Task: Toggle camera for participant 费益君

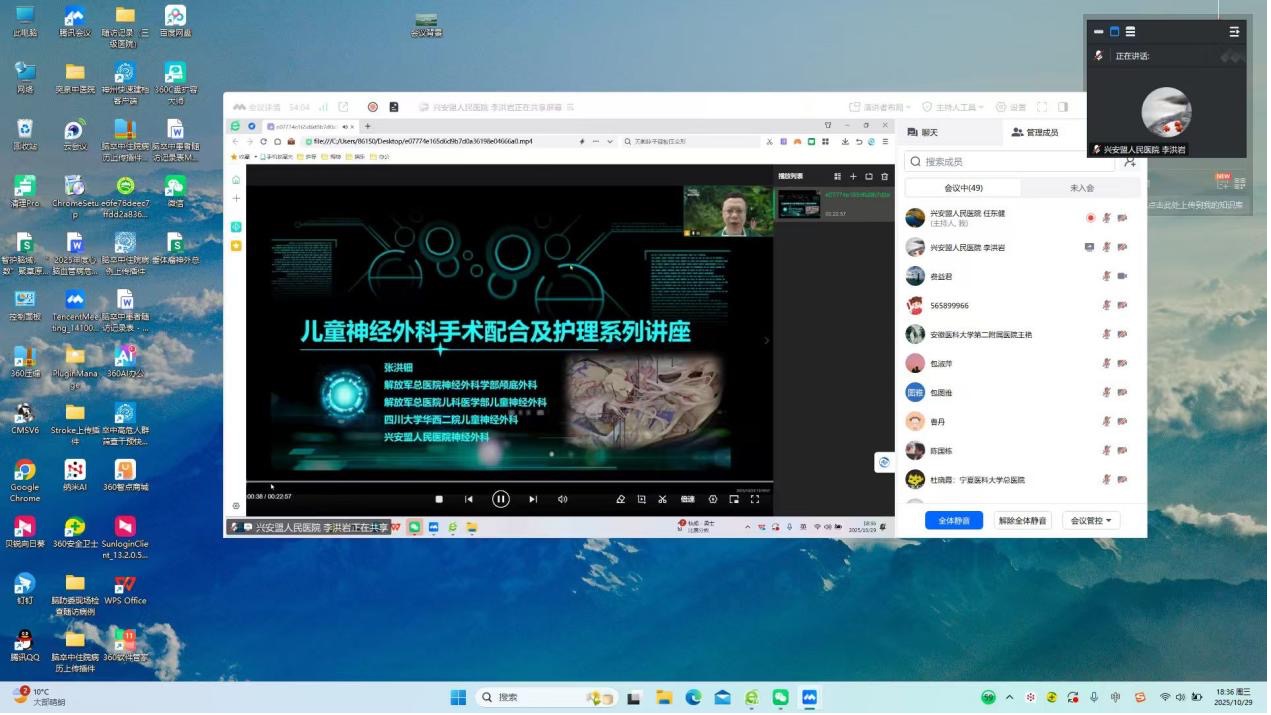Action: click(x=1122, y=276)
